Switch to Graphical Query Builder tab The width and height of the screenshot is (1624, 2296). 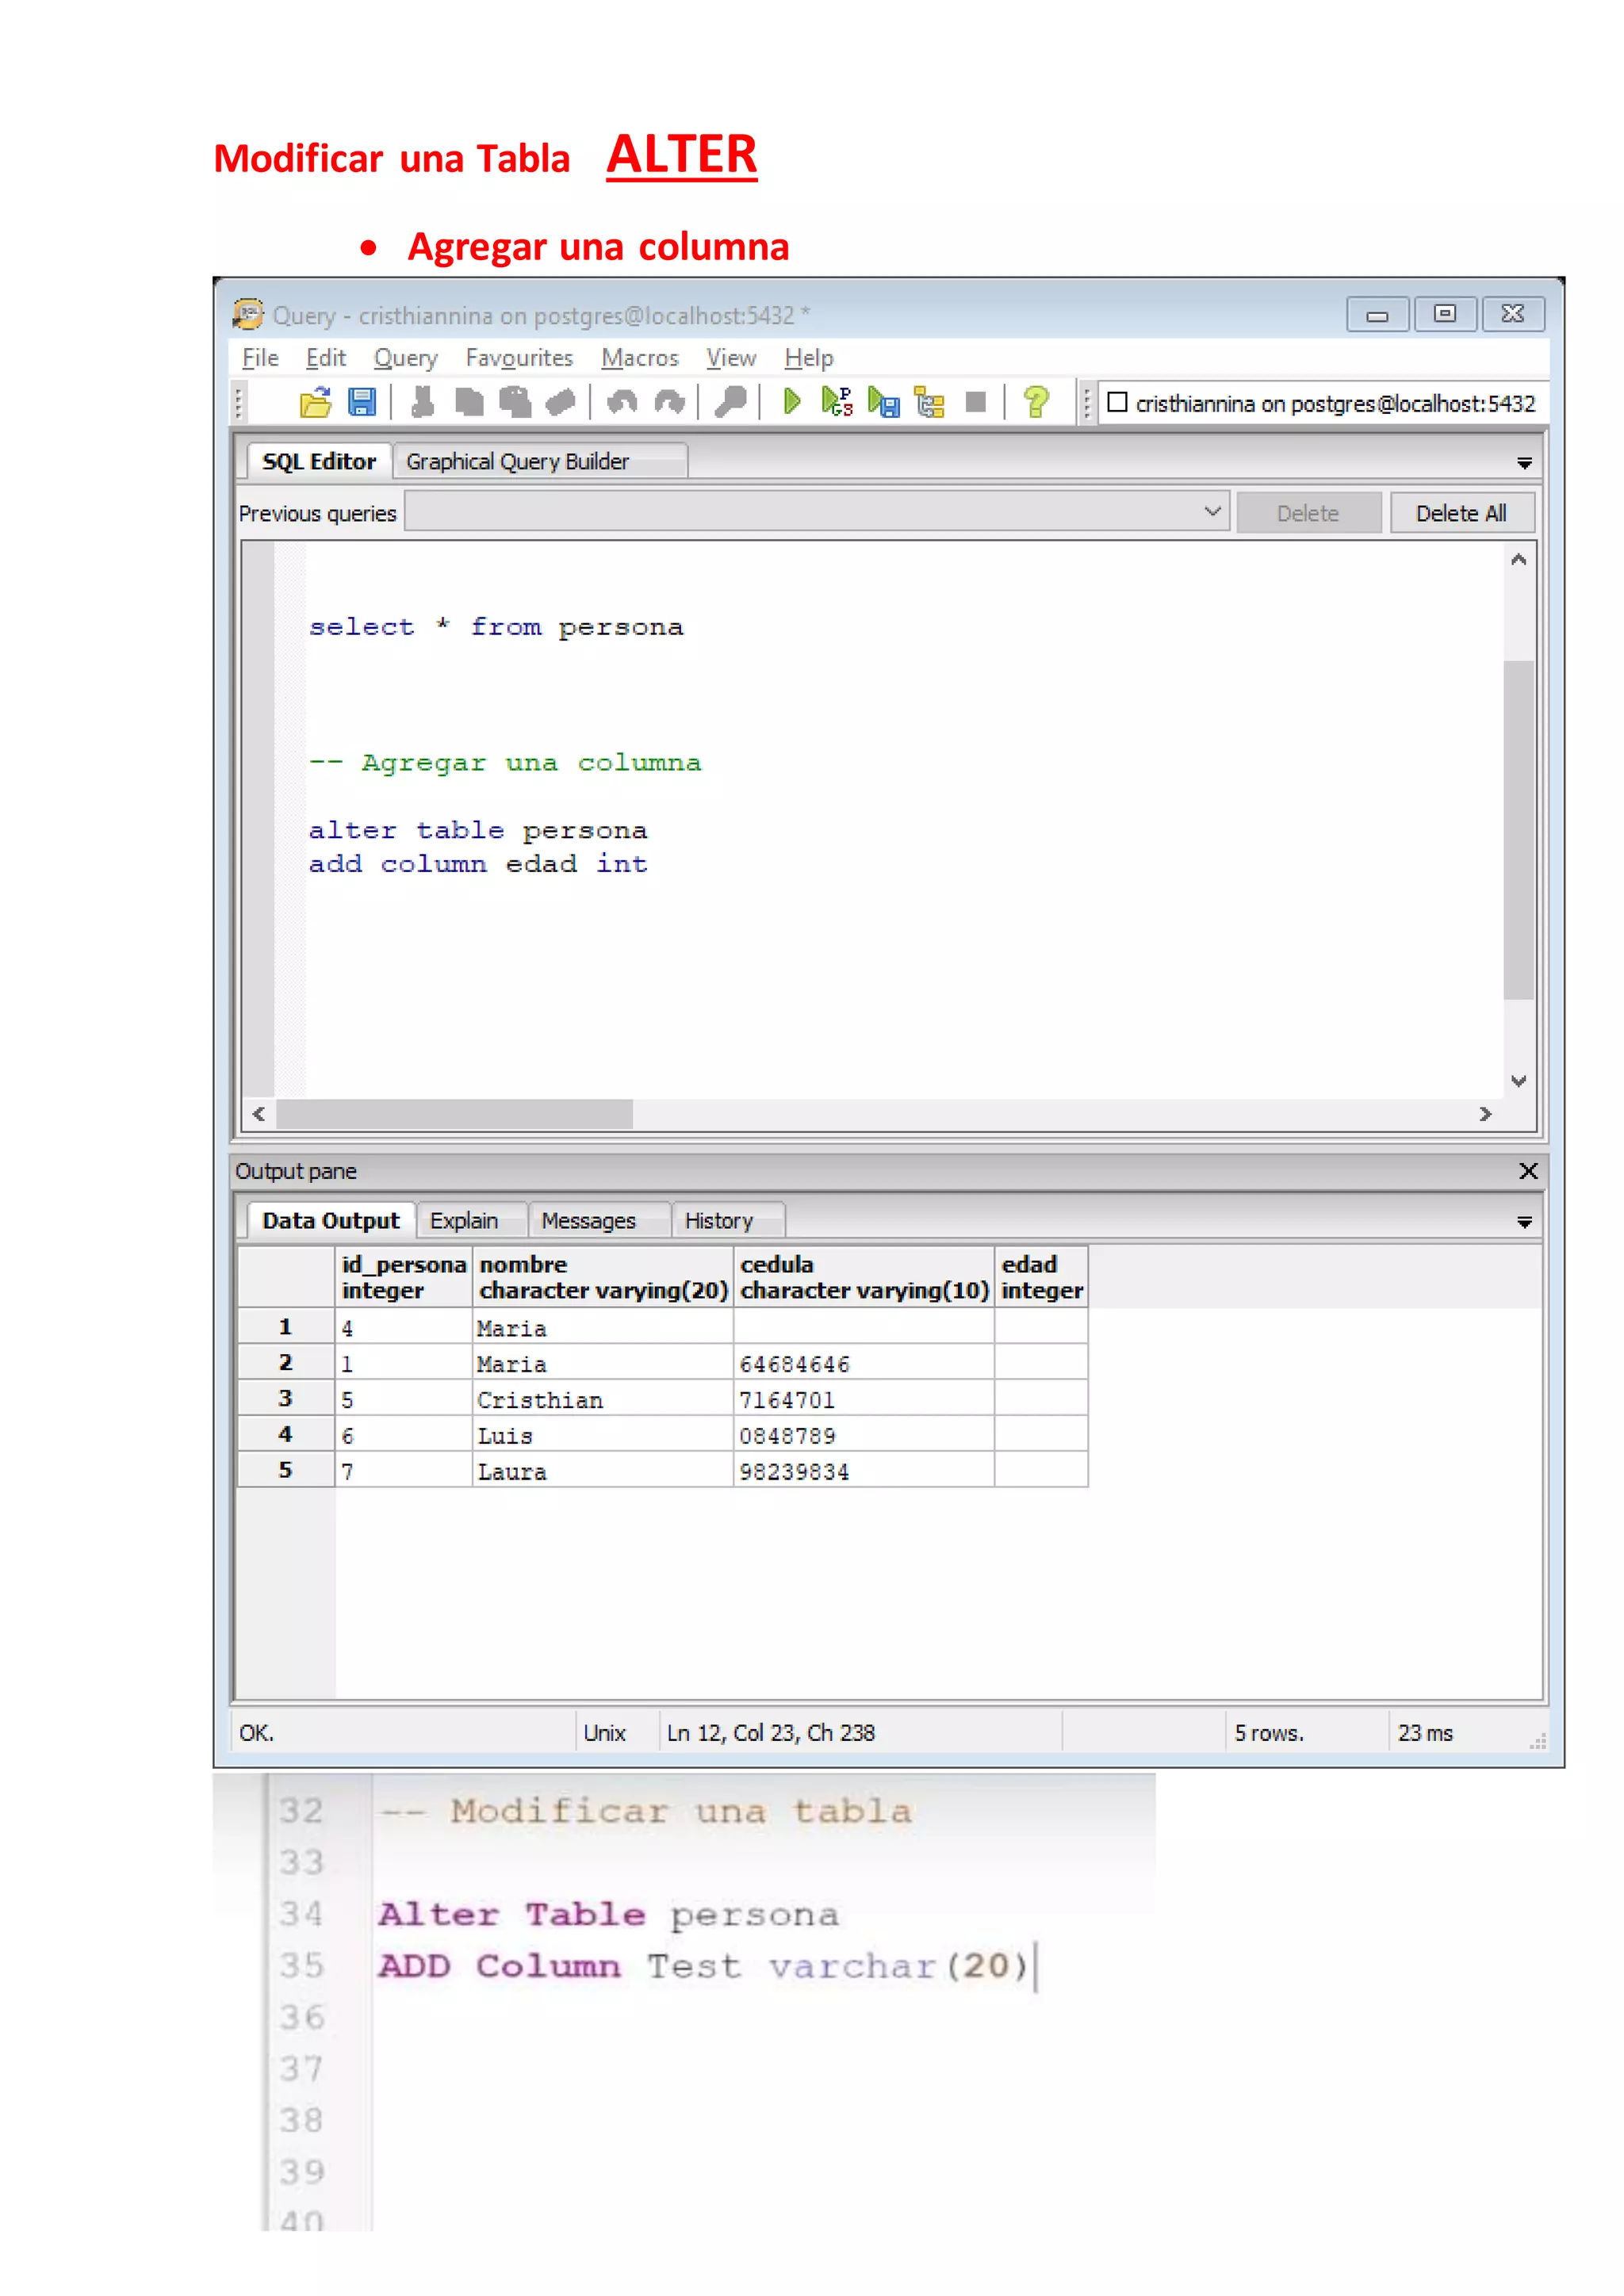click(540, 461)
